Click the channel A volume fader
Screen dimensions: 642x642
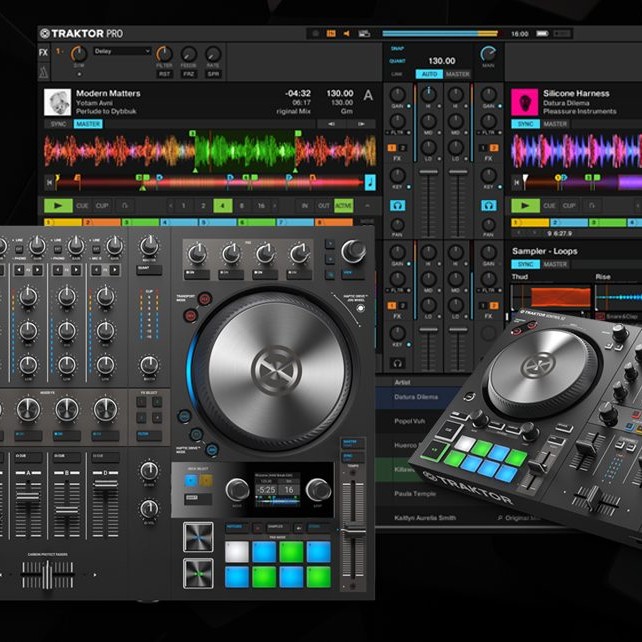click(428, 173)
